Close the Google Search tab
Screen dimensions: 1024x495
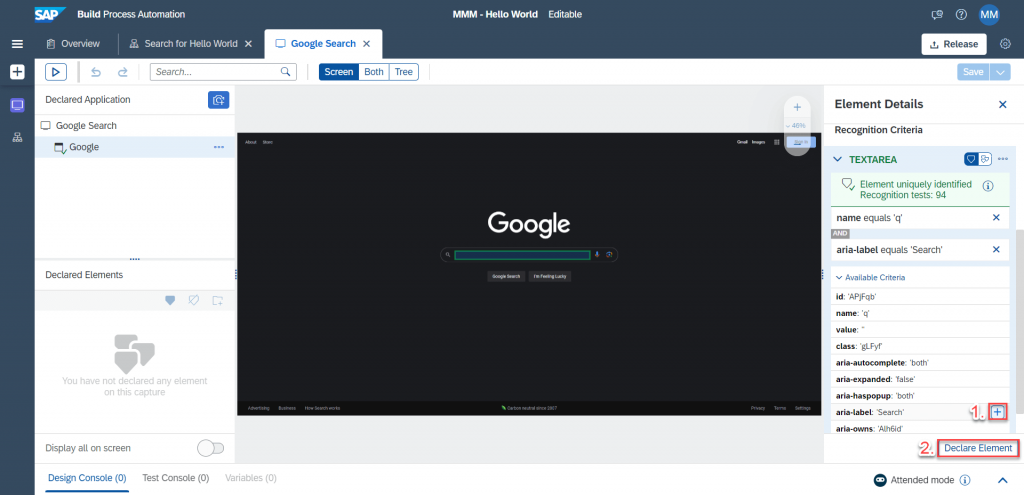click(x=366, y=44)
